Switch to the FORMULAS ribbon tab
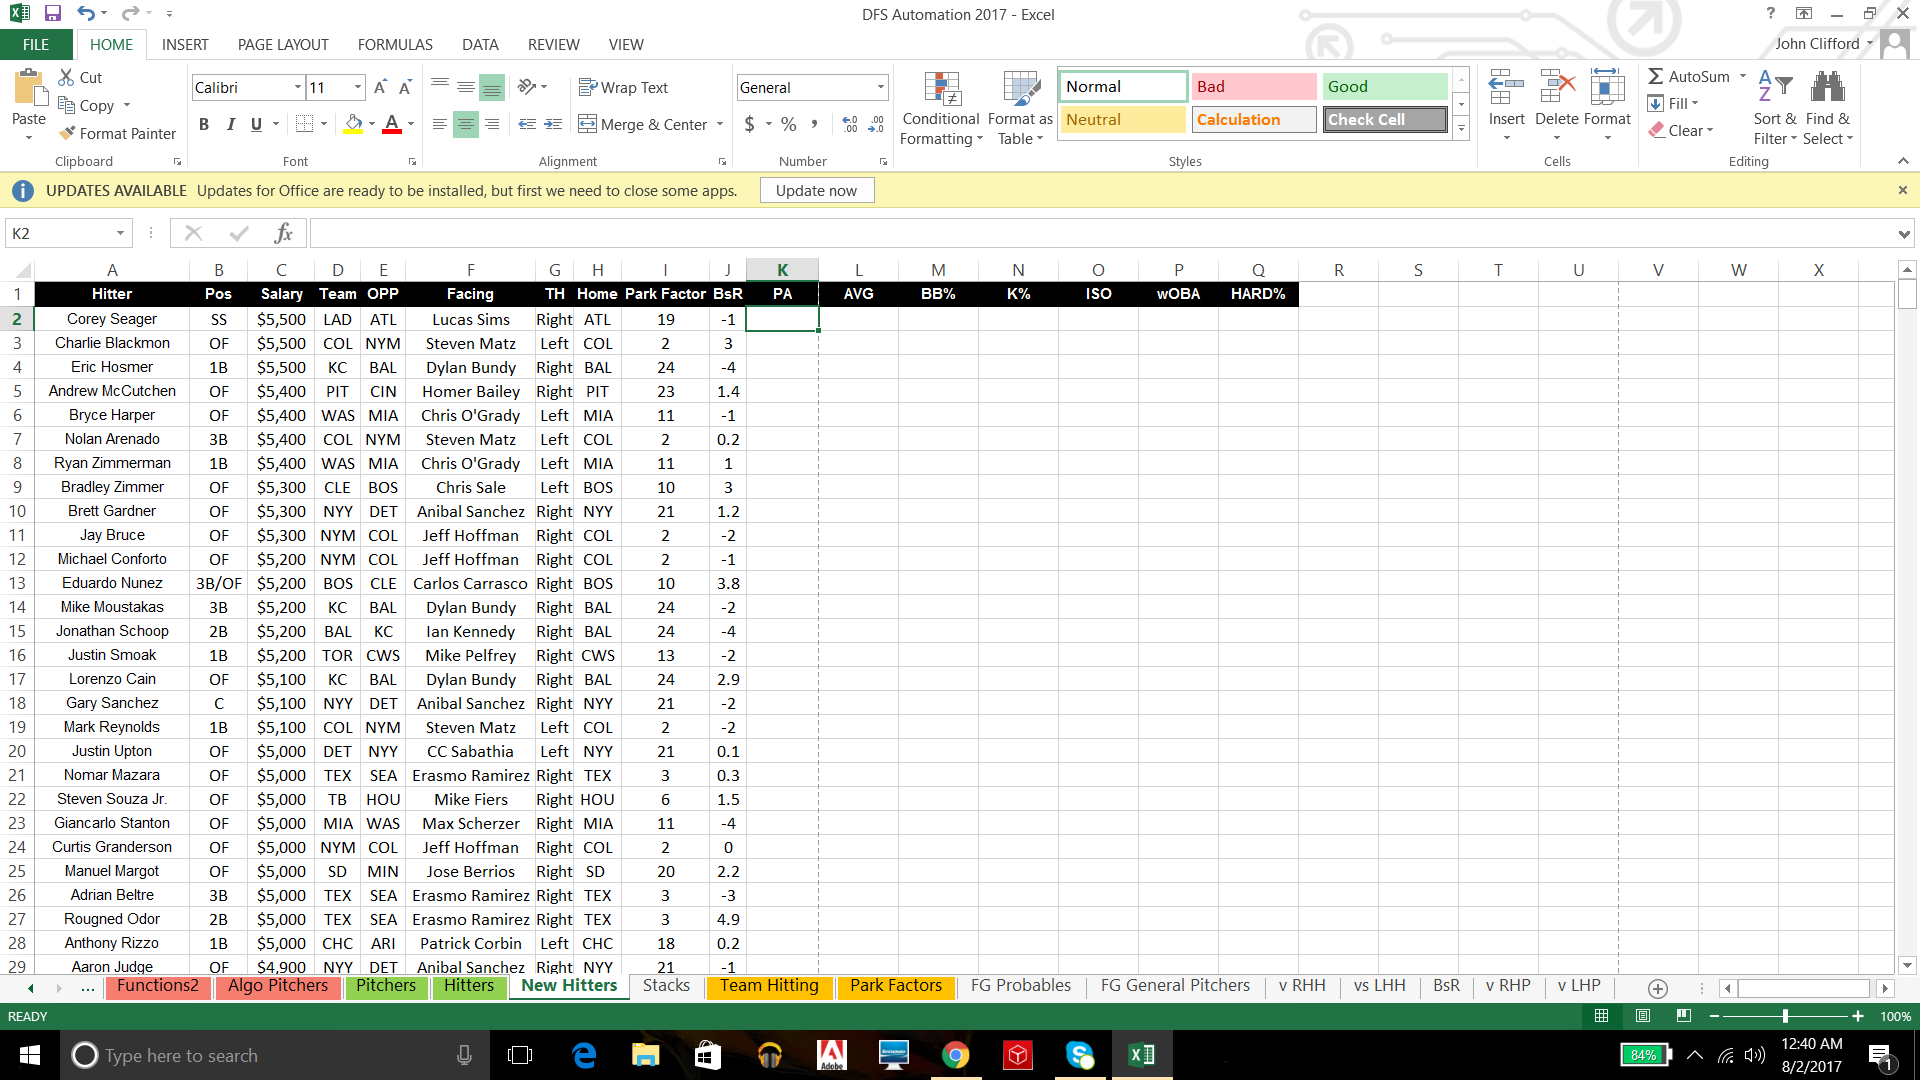Image resolution: width=1920 pixels, height=1080 pixels. coord(395,44)
